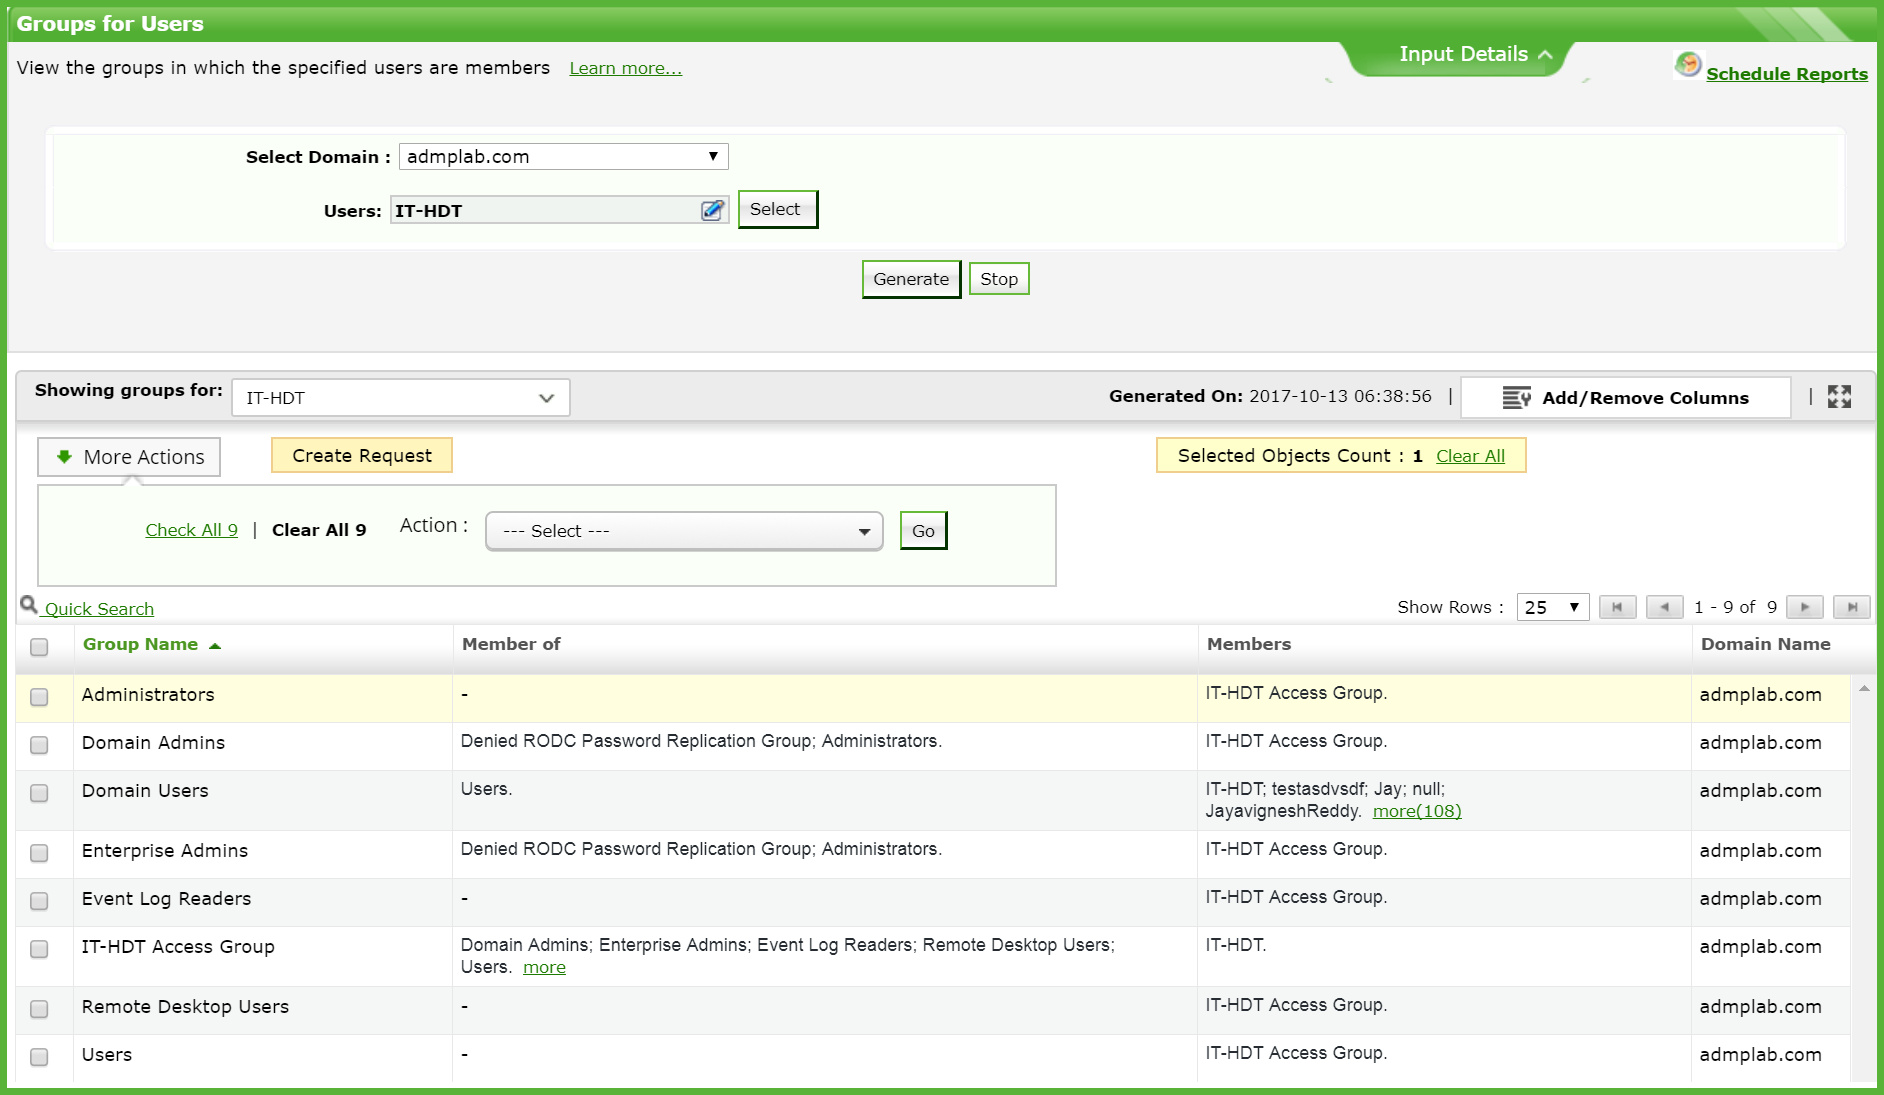Viewport: 1884px width, 1095px height.
Task: Click the Schedule Reports icon
Action: (1686, 63)
